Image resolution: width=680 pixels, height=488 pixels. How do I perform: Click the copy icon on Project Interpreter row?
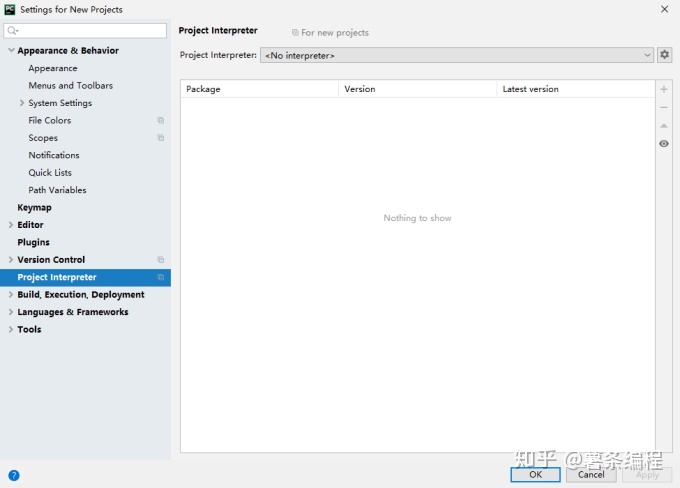160,277
